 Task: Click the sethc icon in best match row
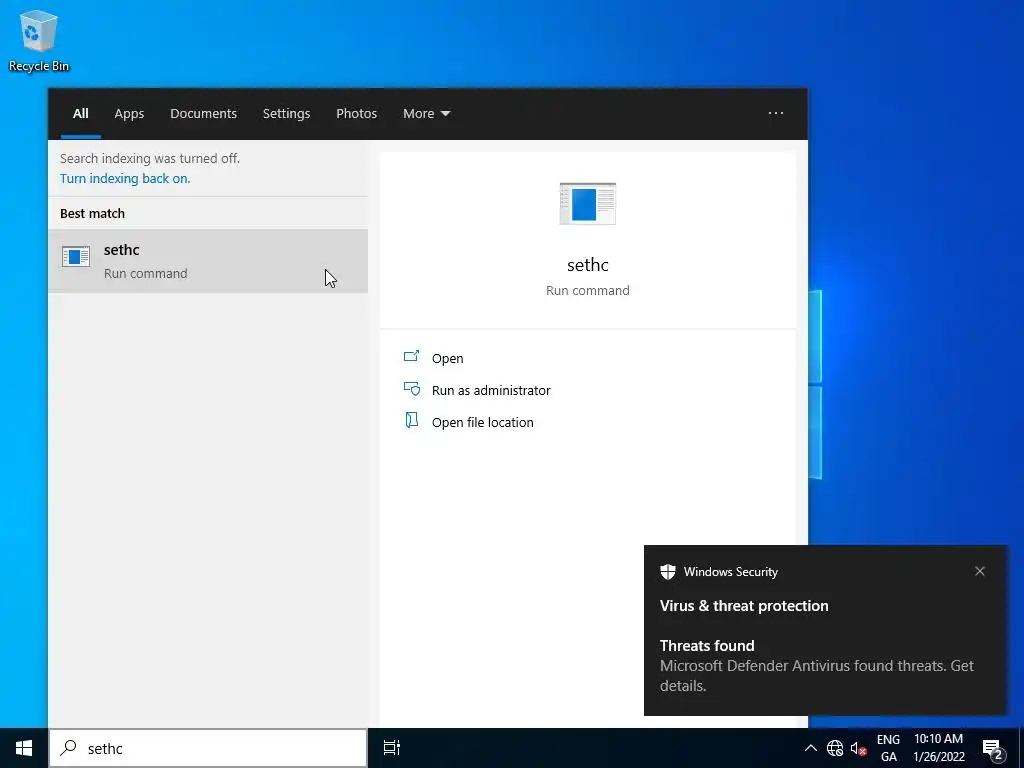[x=76, y=257]
